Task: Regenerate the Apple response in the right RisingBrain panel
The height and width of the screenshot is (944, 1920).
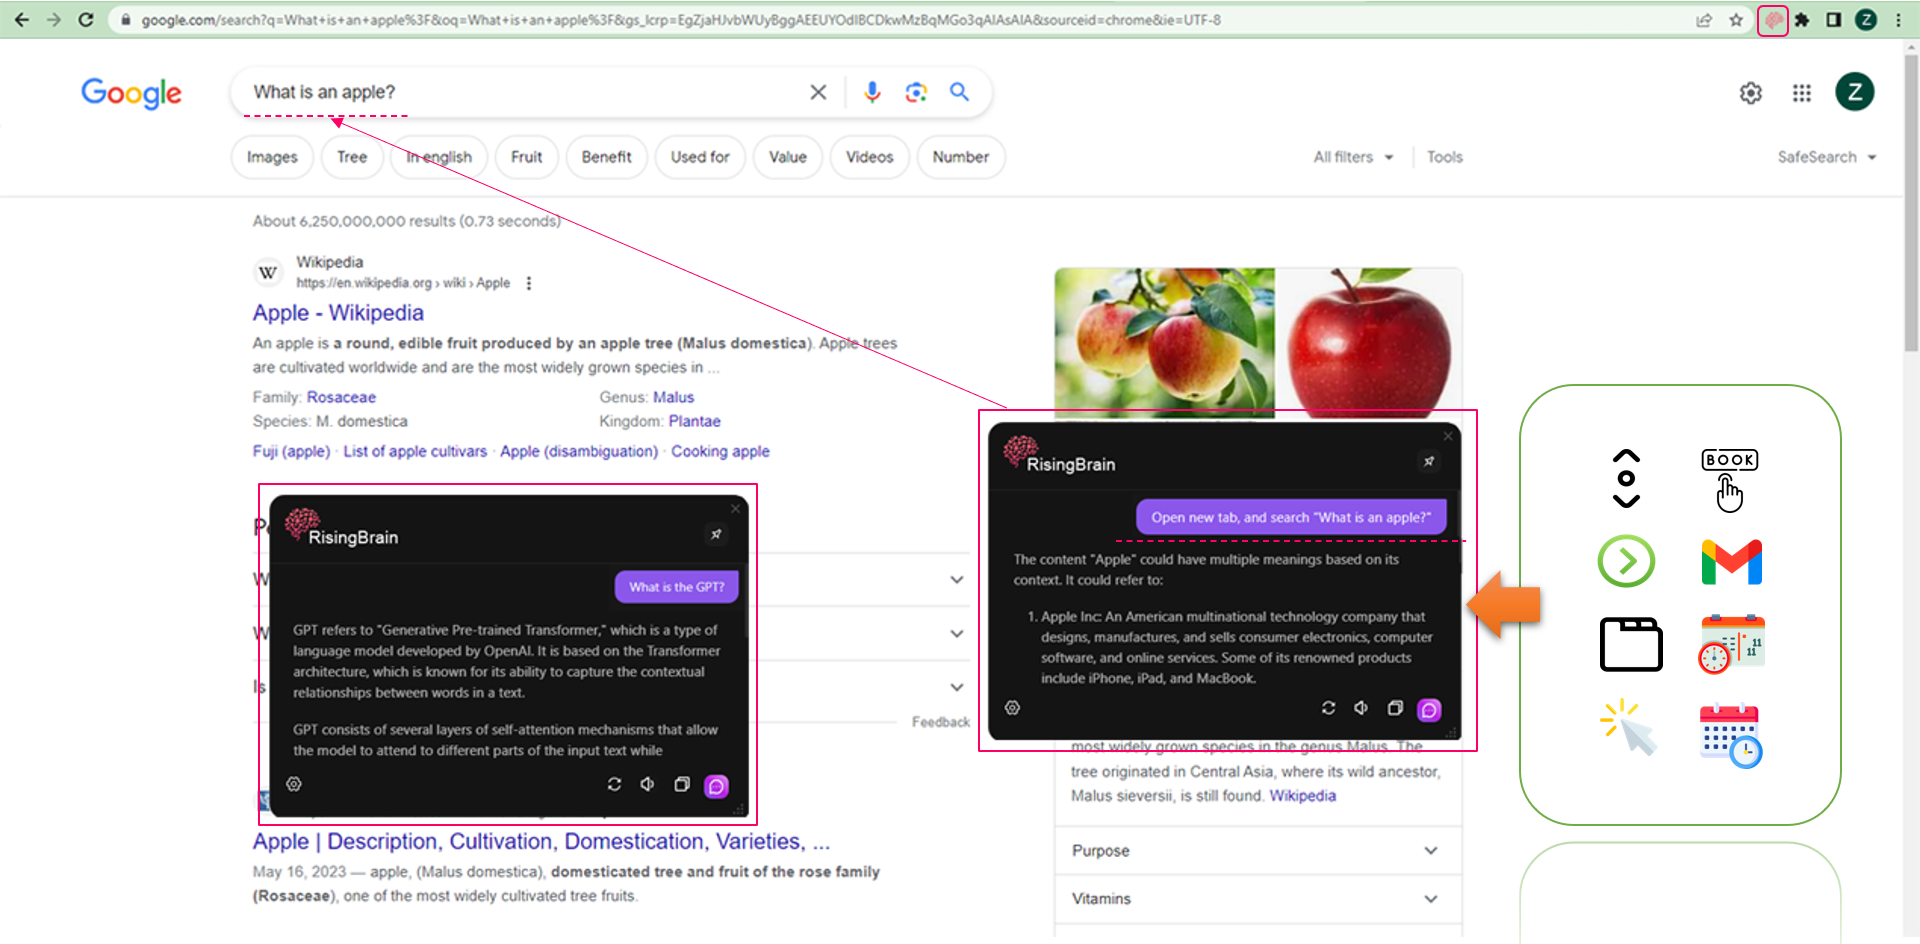Action: click(x=1328, y=708)
